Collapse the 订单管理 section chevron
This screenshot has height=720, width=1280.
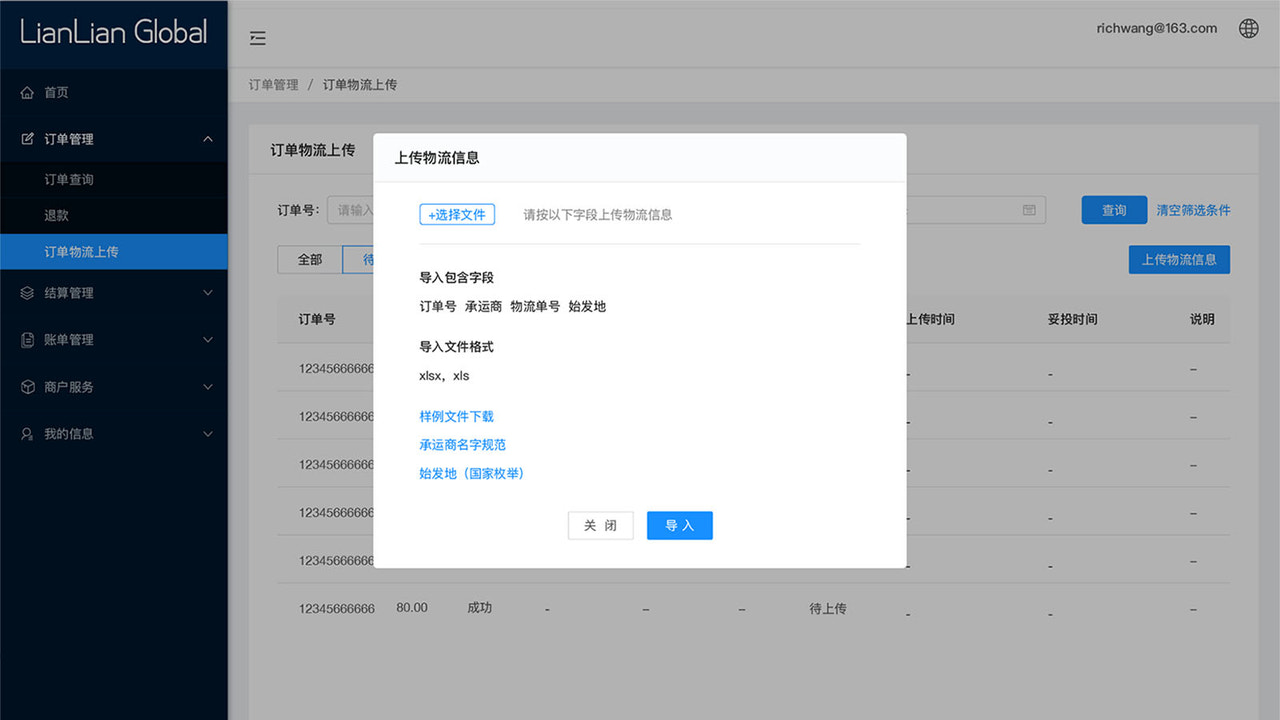click(208, 139)
